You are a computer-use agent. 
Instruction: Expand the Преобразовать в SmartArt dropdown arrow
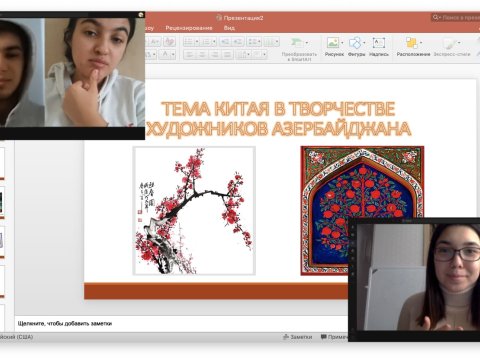307,43
